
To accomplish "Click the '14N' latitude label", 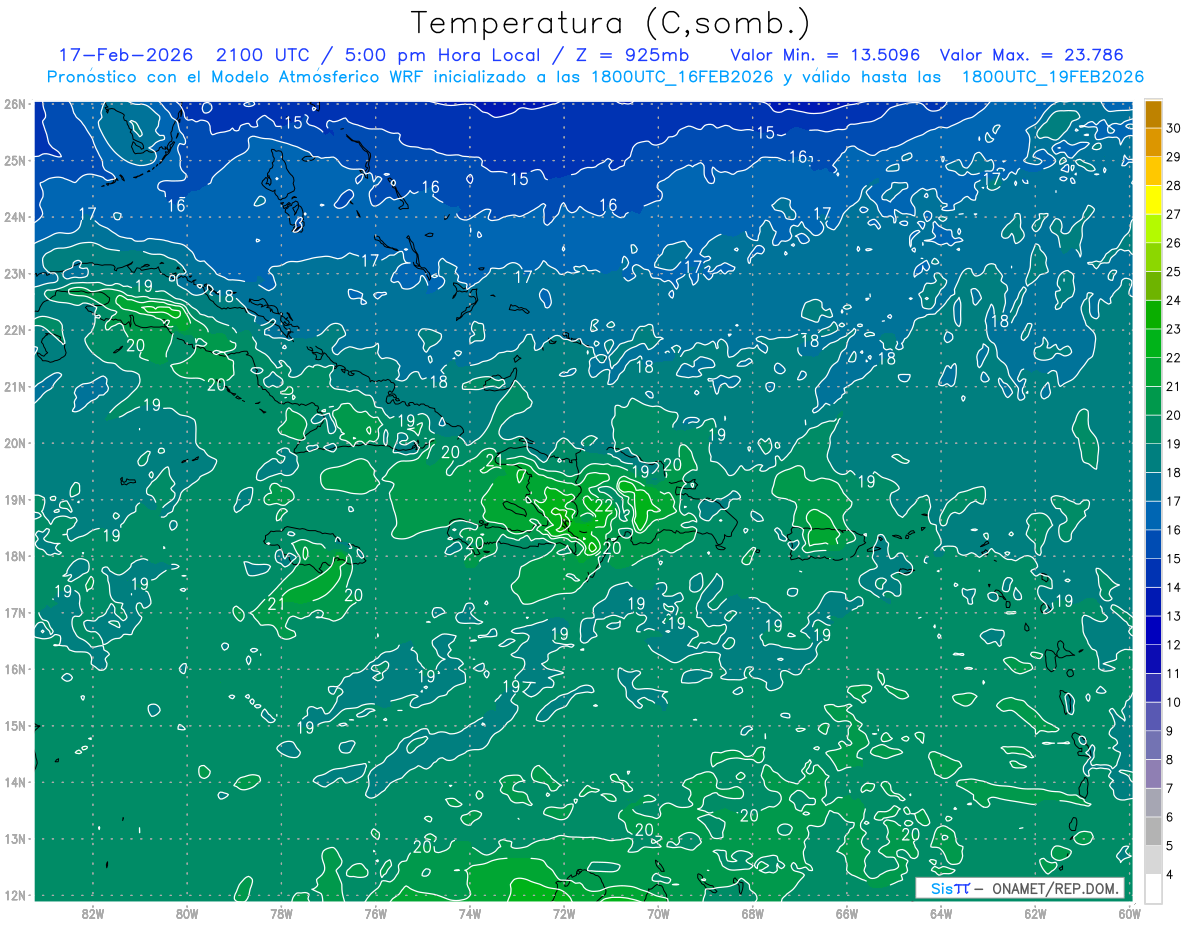I will coord(15,782).
